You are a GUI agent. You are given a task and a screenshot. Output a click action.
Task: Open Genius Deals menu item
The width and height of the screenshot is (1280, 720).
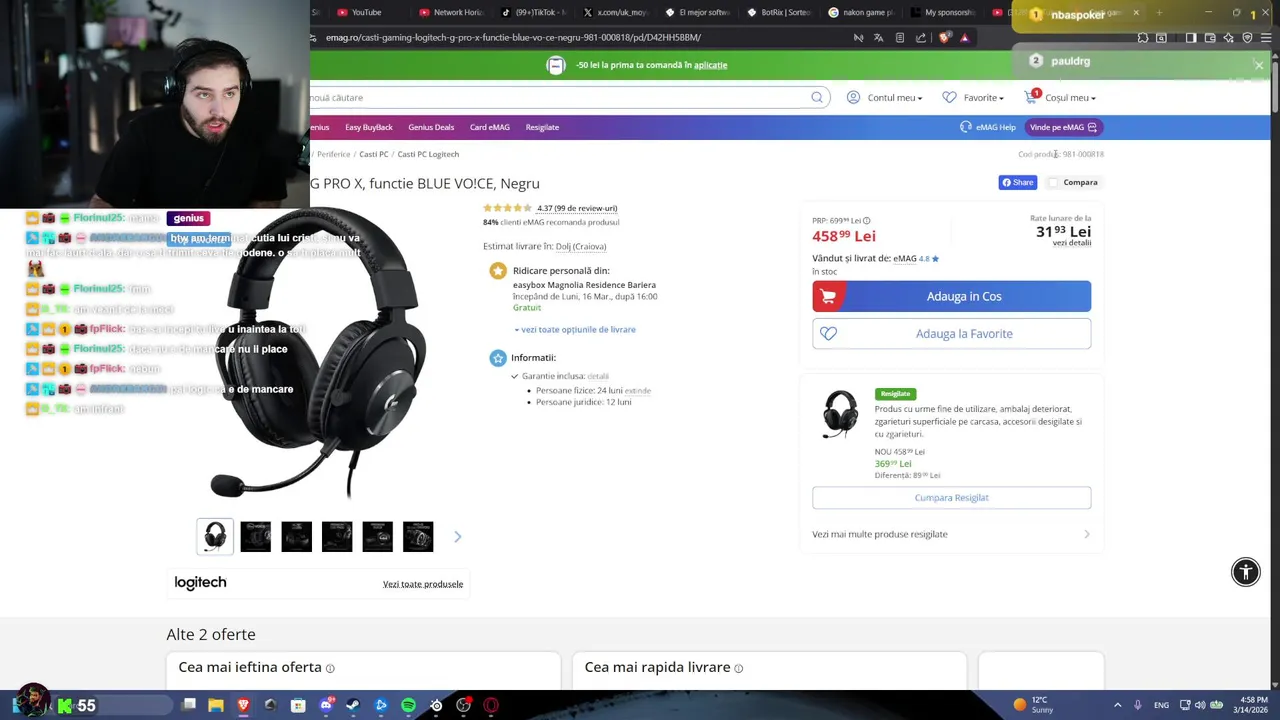(431, 127)
